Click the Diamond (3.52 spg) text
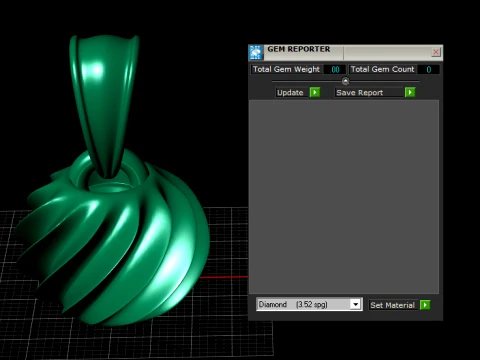The height and width of the screenshot is (360, 480). [293, 304]
